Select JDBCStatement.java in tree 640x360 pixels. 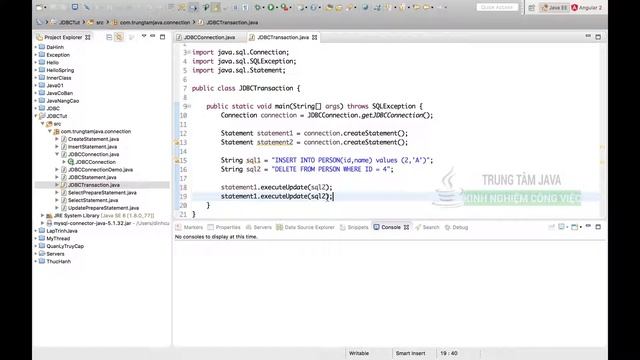point(92,178)
